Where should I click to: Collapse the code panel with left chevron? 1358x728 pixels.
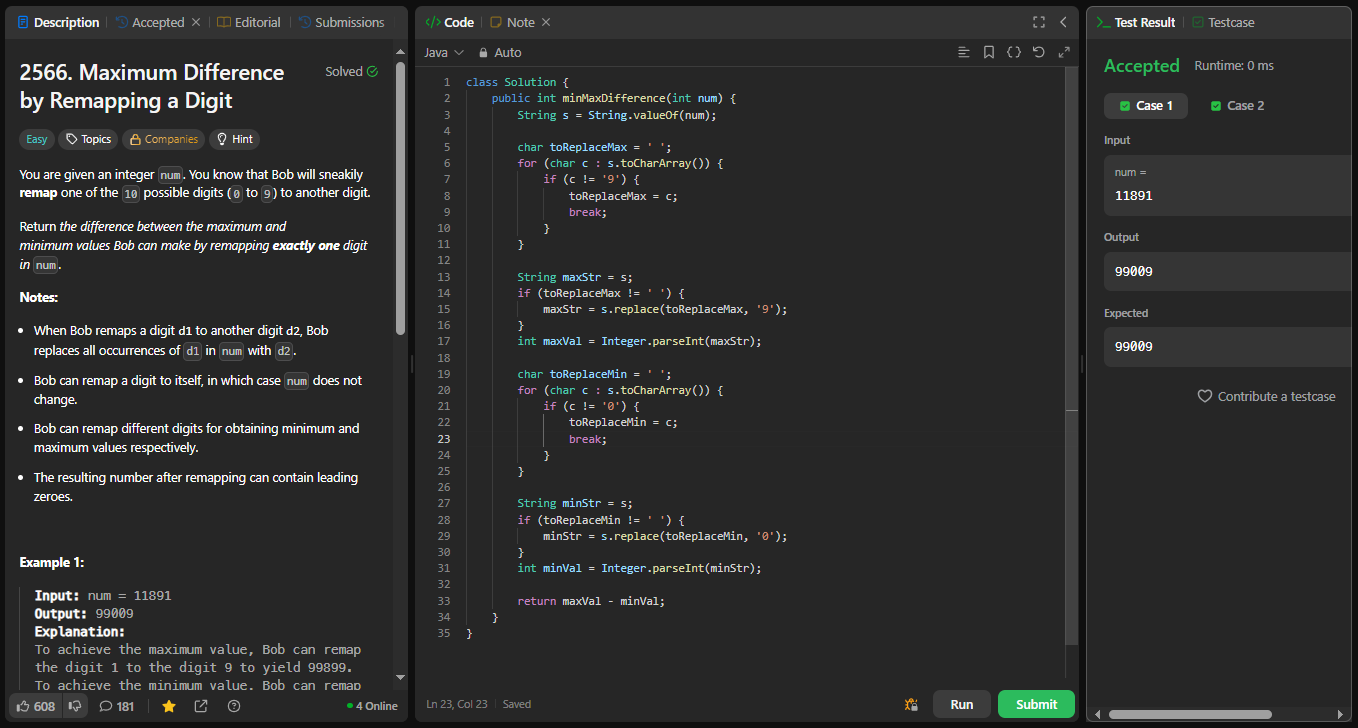pyautogui.click(x=1063, y=22)
